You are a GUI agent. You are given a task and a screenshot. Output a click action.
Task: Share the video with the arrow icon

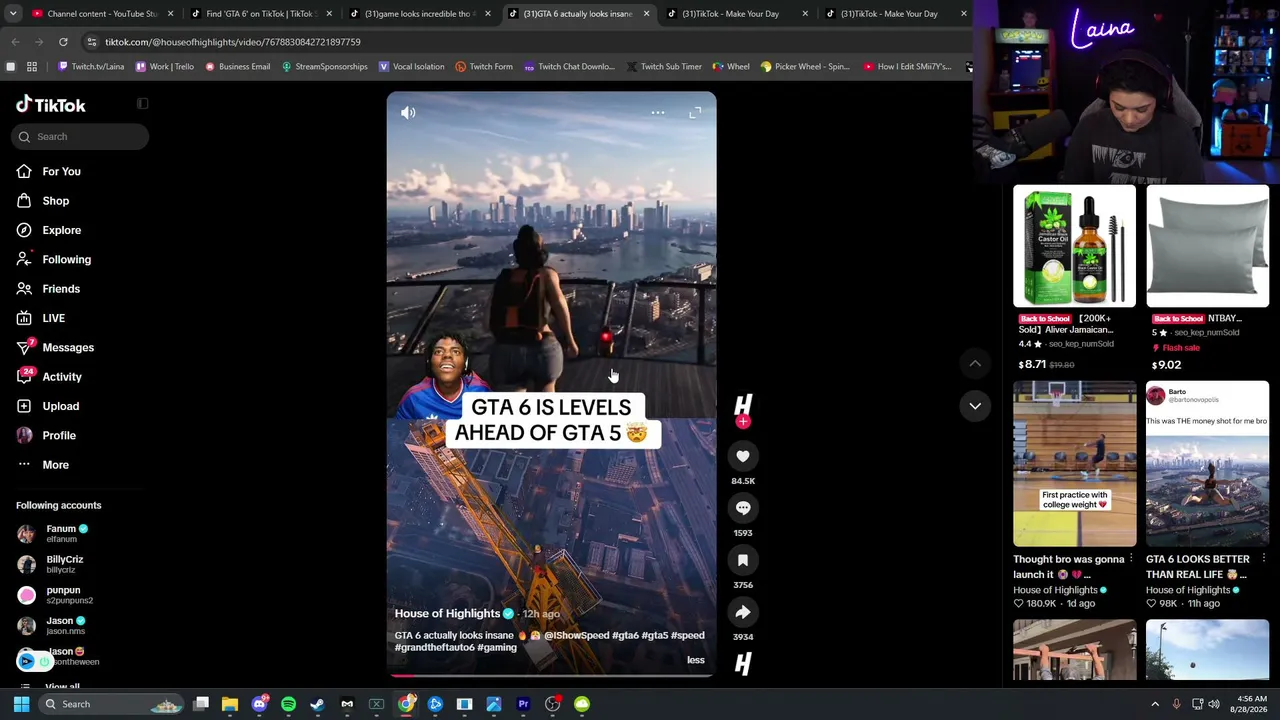[743, 612]
